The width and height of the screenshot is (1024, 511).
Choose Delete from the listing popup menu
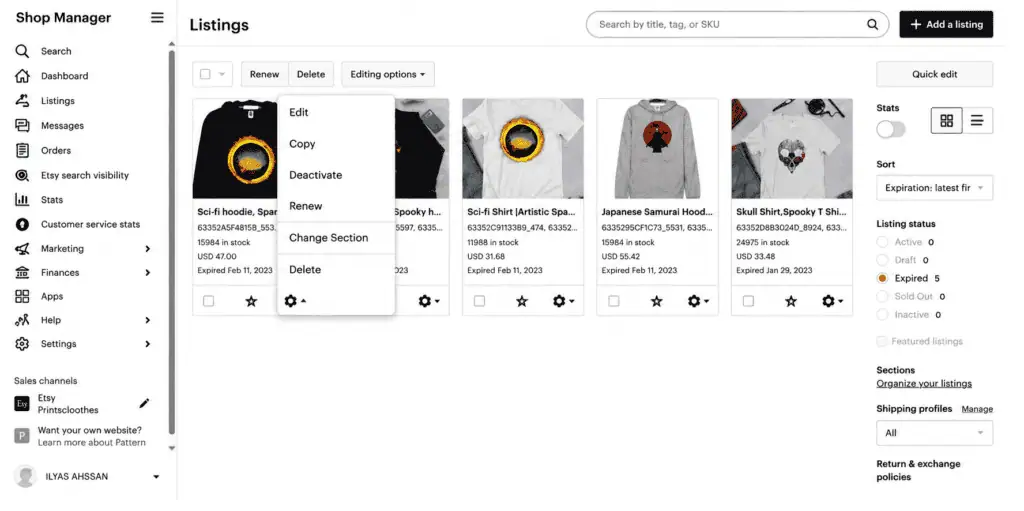click(x=336, y=270)
